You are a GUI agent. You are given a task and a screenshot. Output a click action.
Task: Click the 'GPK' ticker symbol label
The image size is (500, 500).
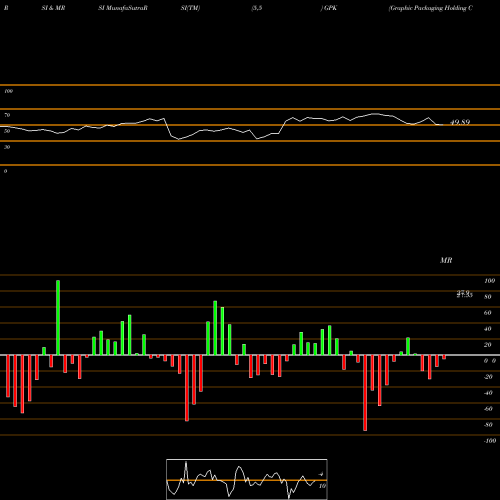coord(330,8)
